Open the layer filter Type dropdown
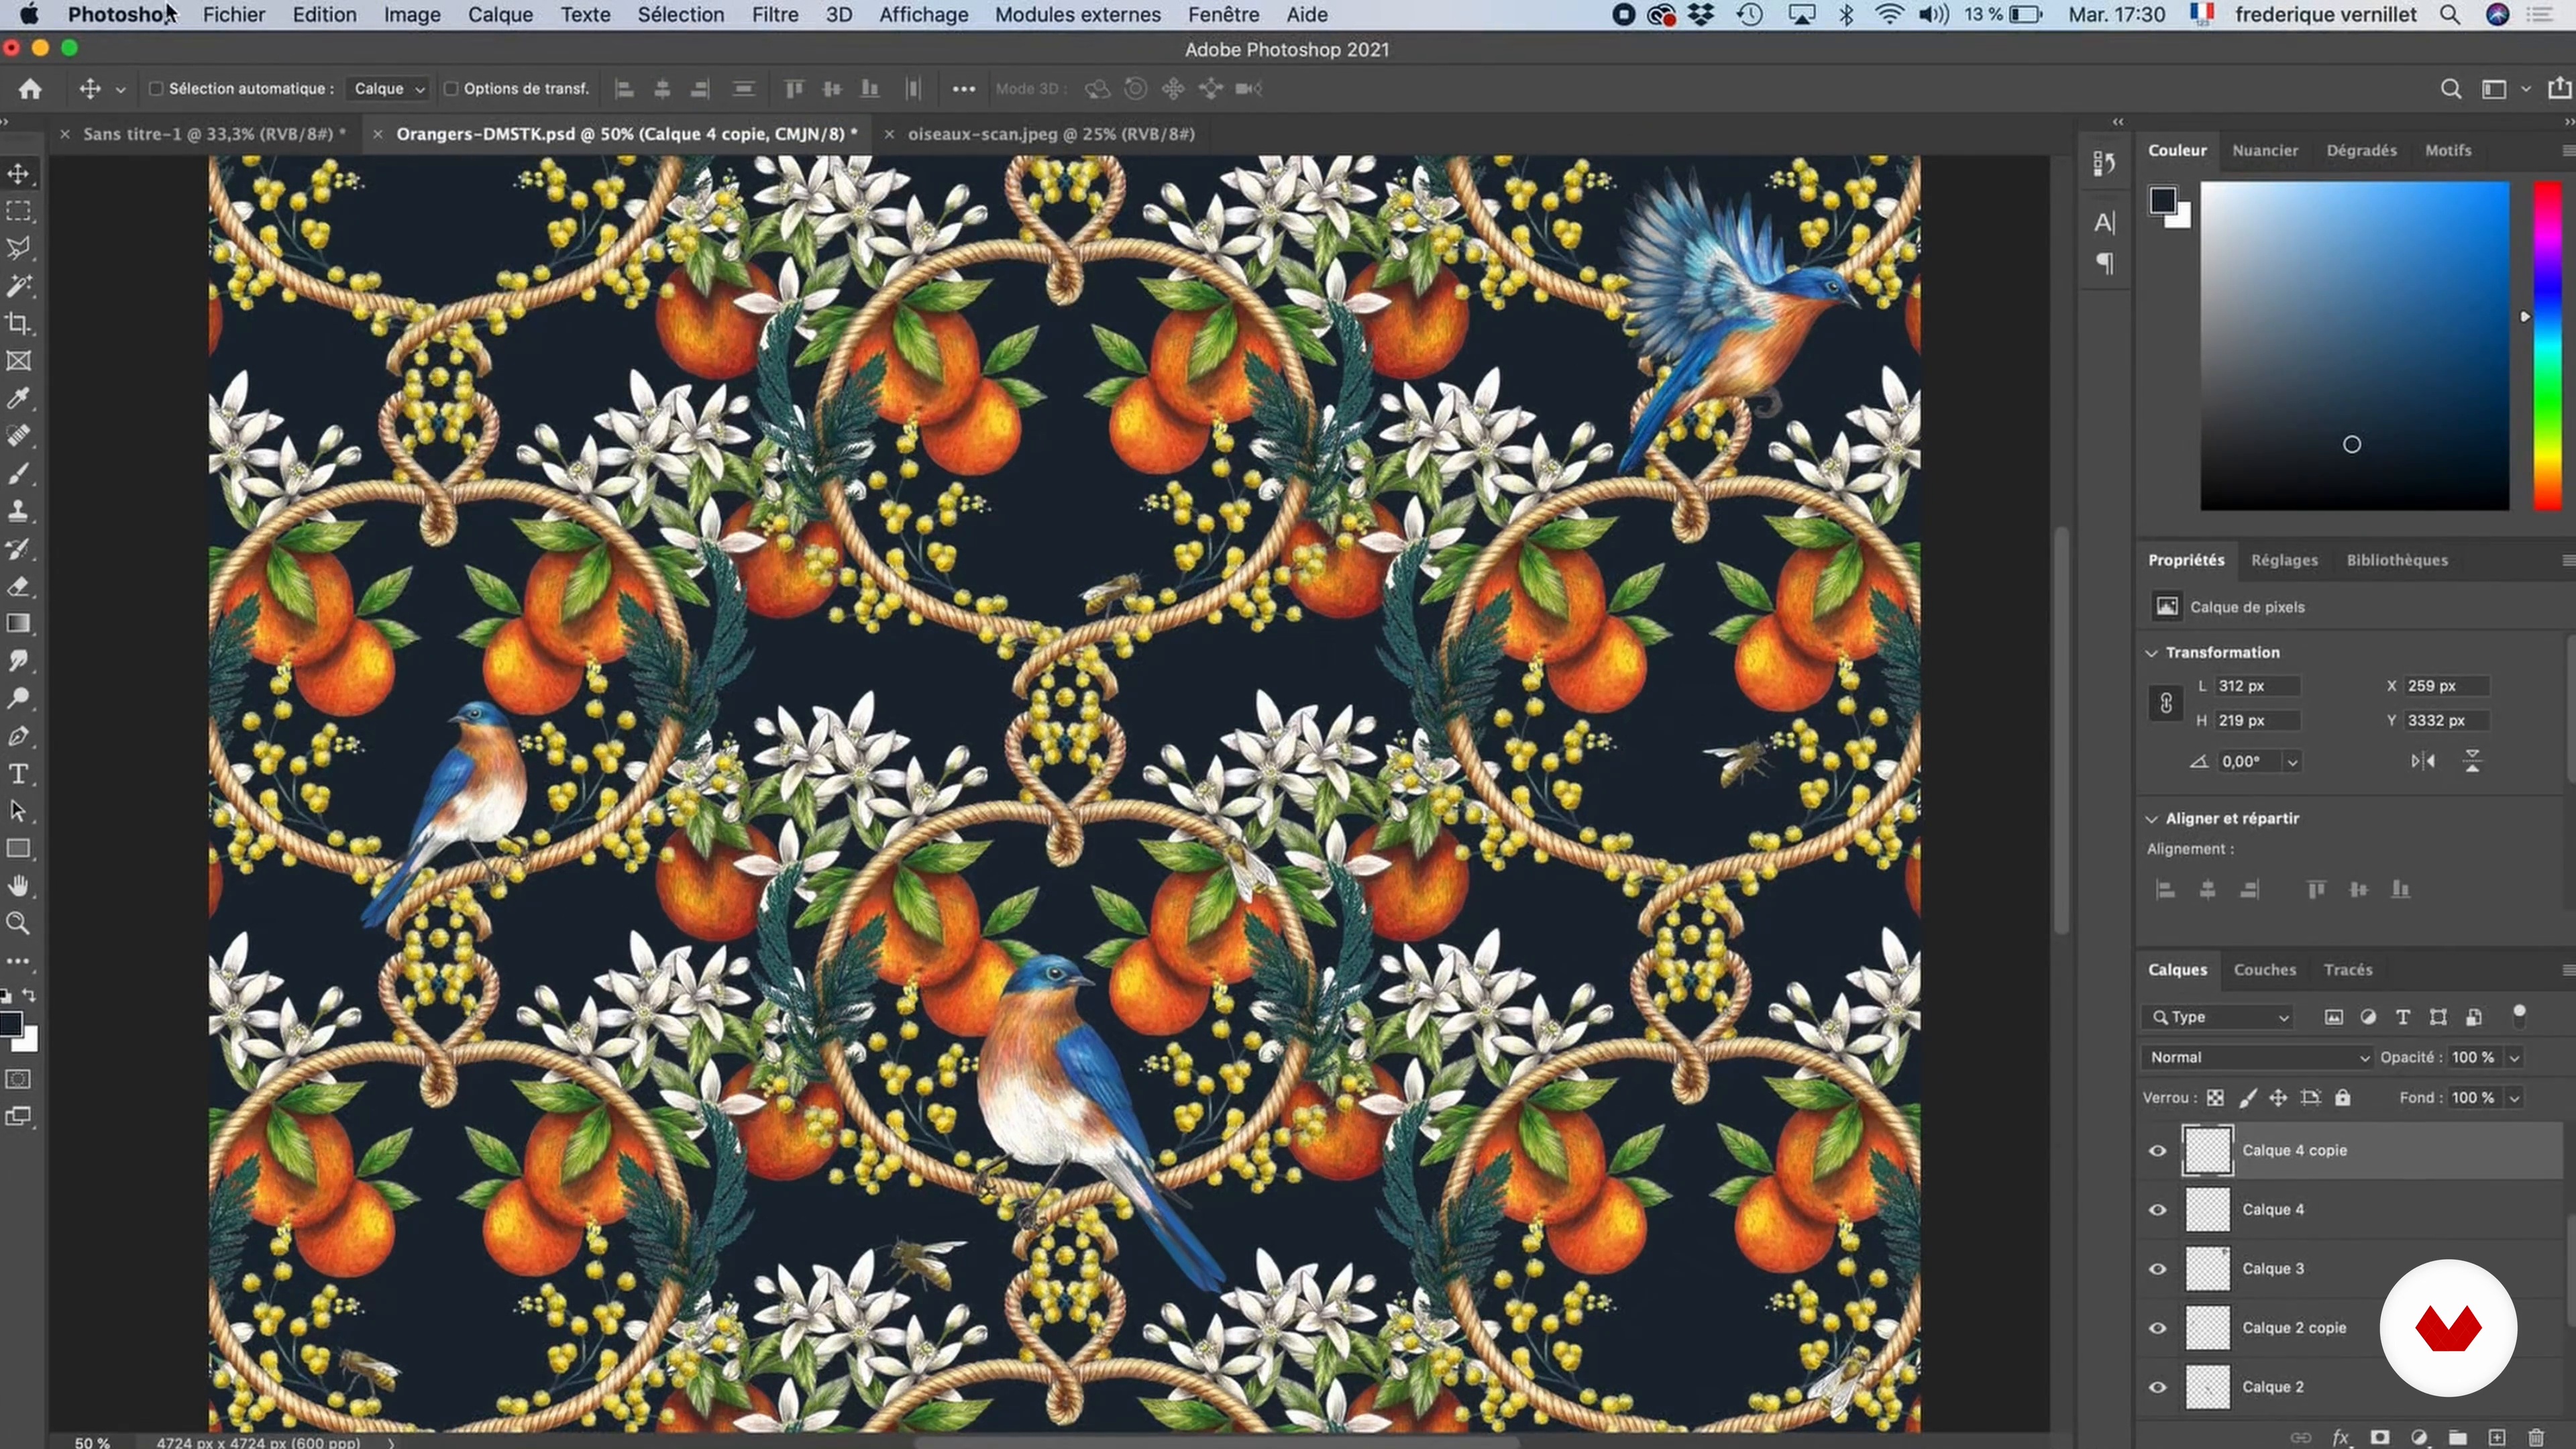The image size is (2576, 1449). pyautogui.click(x=2218, y=1017)
